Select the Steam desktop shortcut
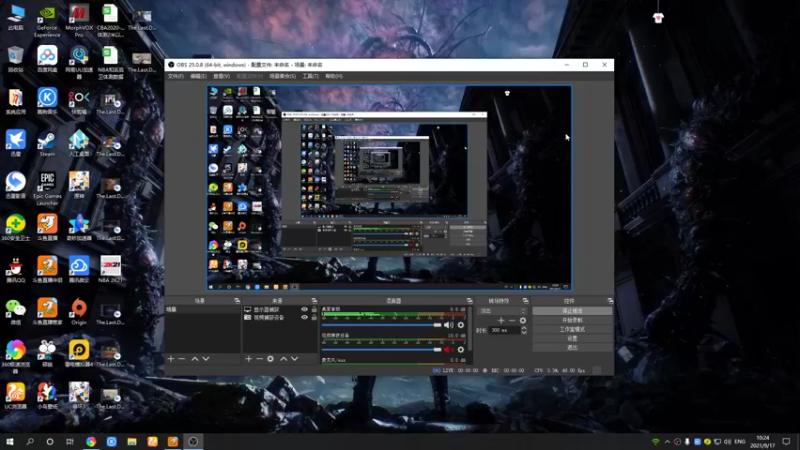Viewport: 800px width, 450px height. [x=47, y=144]
